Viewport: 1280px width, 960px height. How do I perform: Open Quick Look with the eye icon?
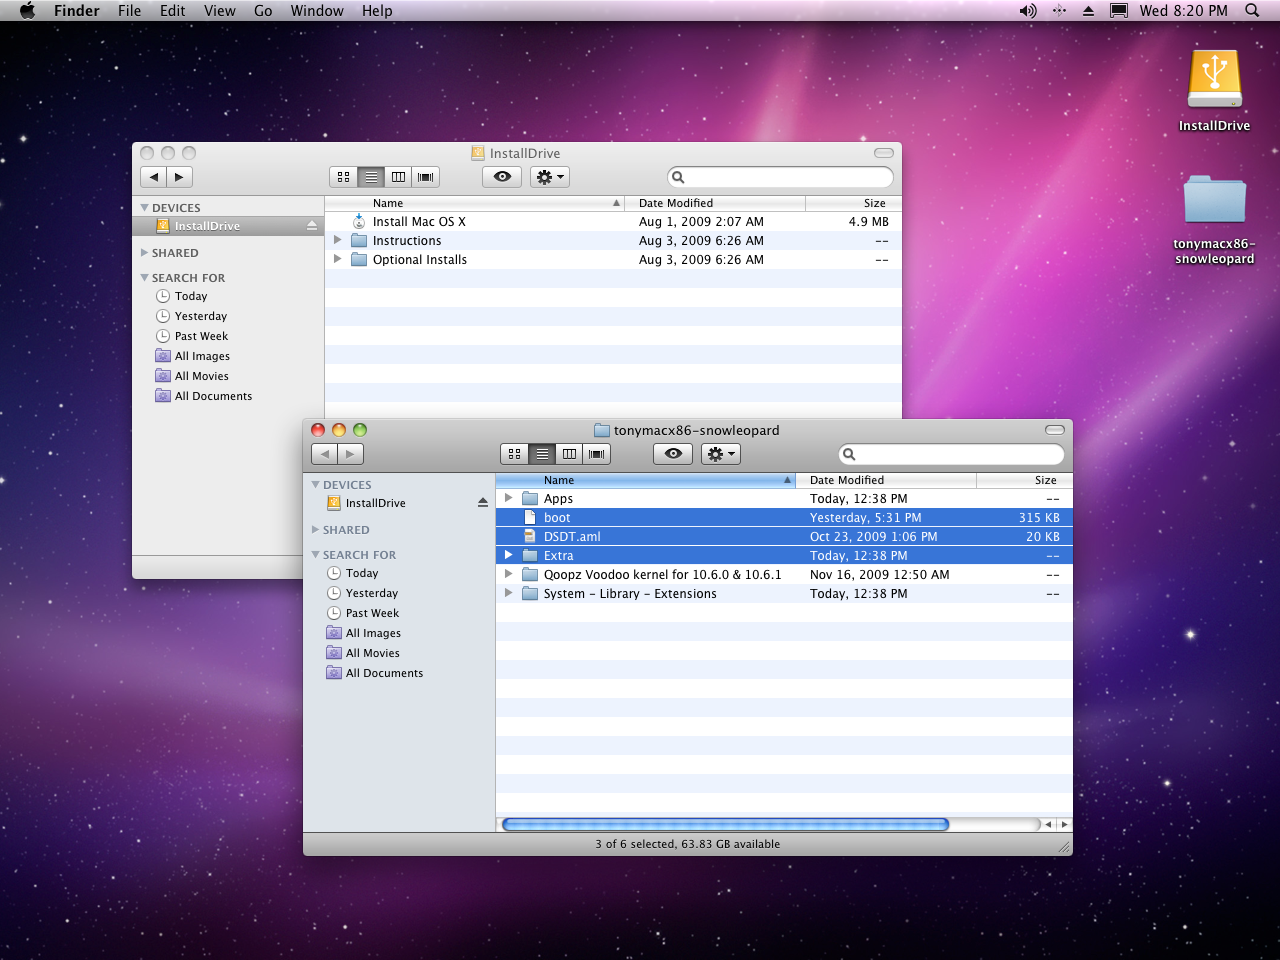[x=672, y=453]
